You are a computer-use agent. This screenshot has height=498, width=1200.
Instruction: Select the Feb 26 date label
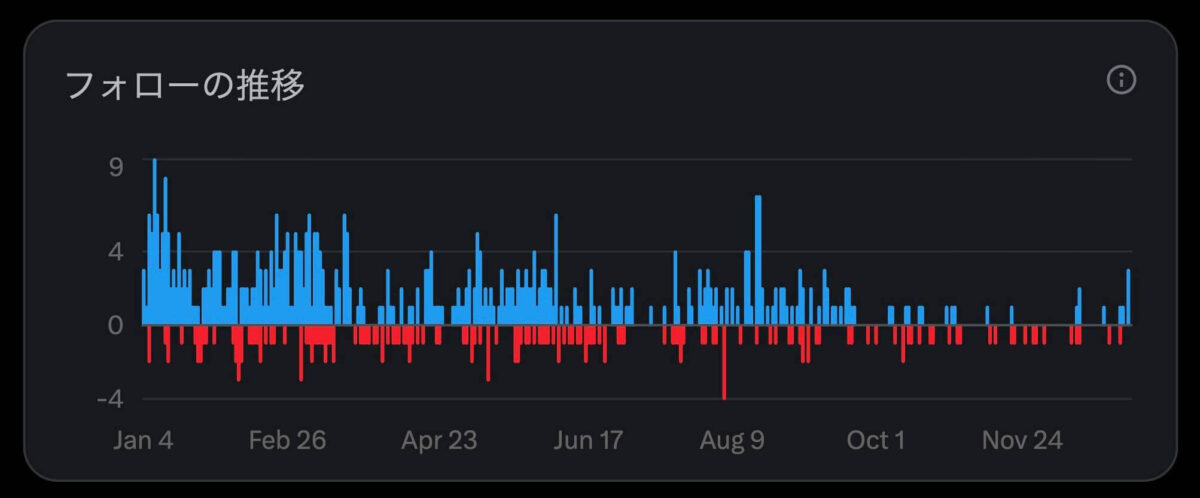click(x=287, y=441)
